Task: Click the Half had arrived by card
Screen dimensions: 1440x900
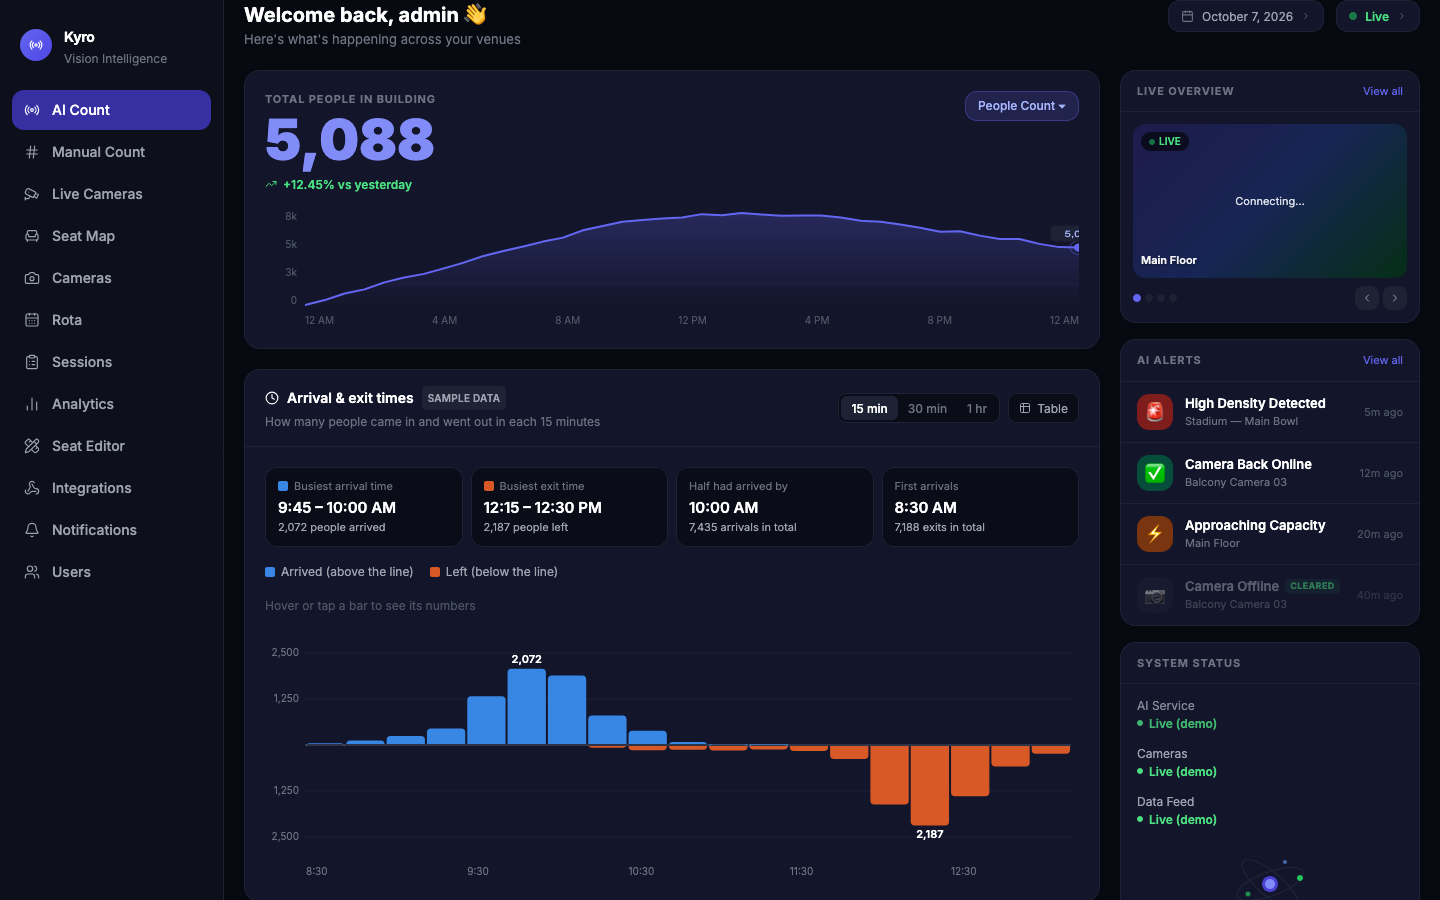Action: pyautogui.click(x=775, y=507)
